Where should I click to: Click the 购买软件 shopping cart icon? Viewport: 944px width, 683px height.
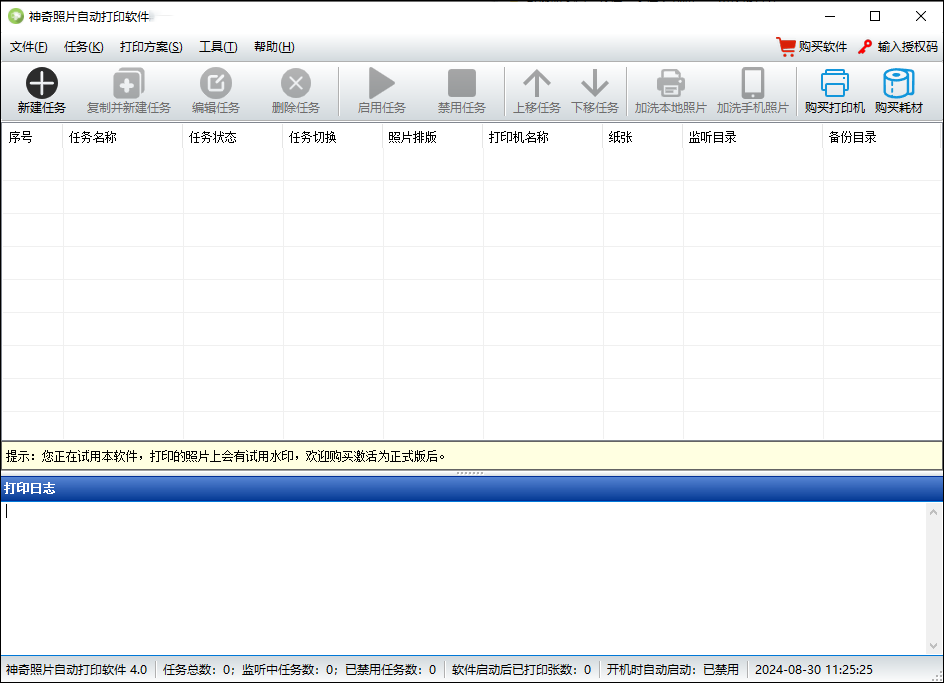point(786,47)
